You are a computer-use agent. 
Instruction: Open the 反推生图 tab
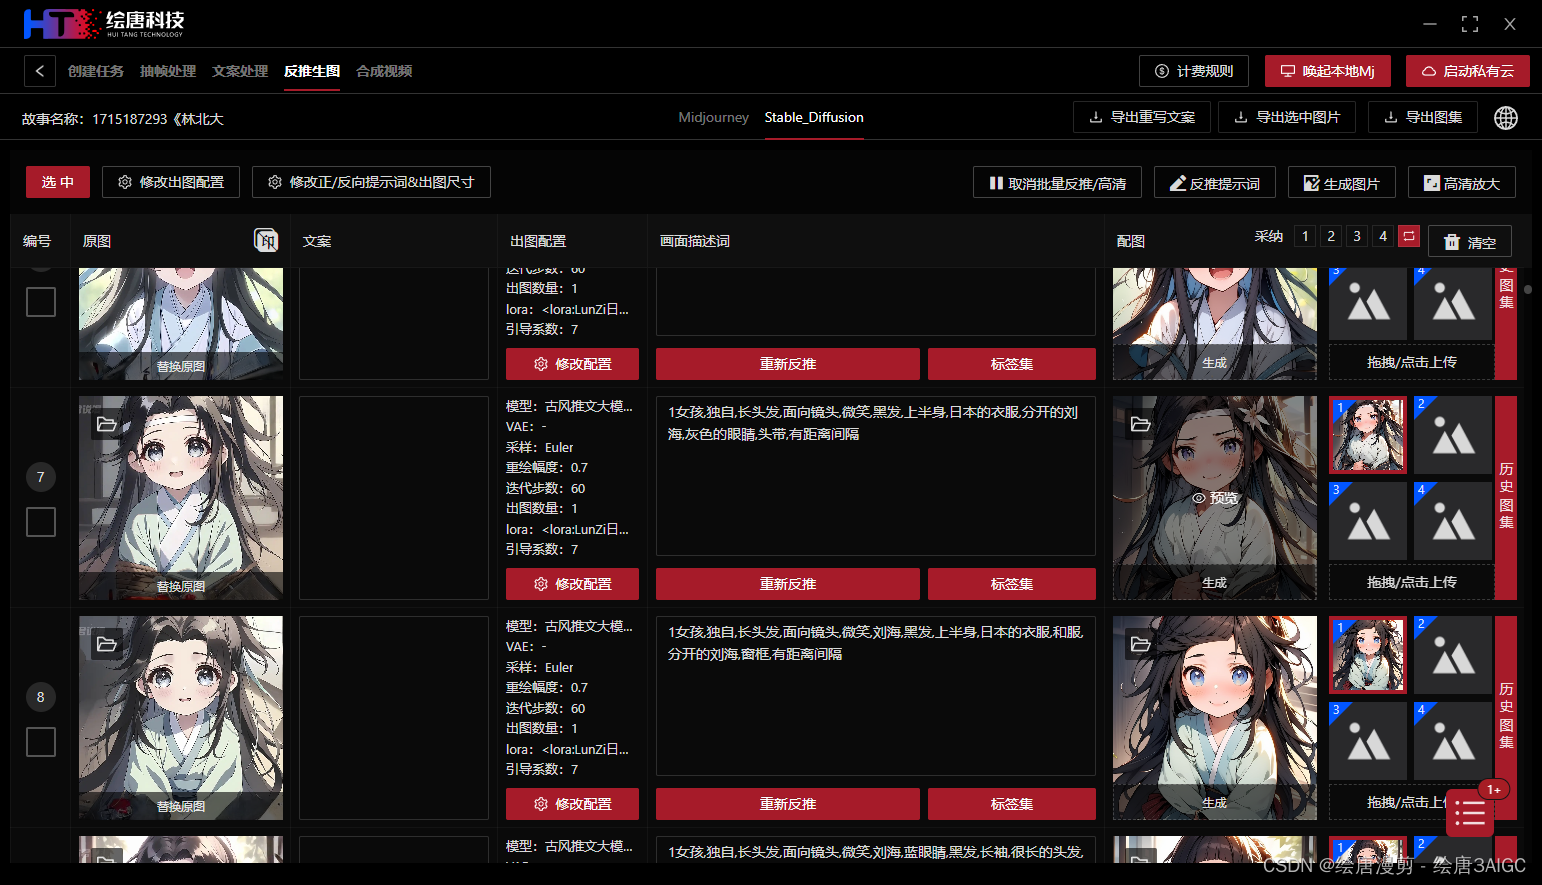tap(312, 71)
